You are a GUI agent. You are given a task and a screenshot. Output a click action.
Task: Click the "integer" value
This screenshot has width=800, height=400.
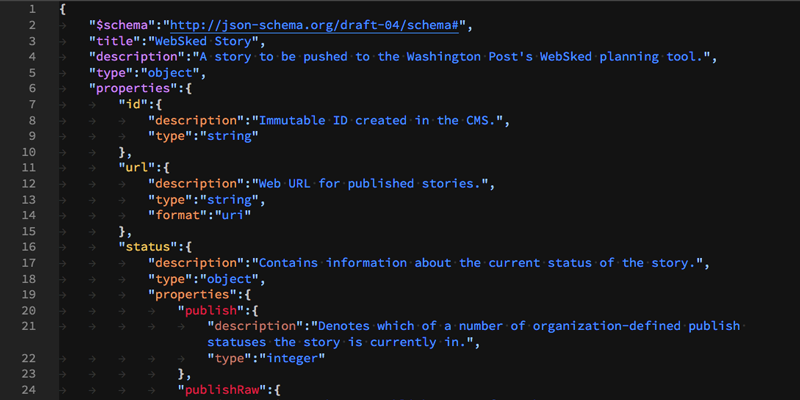[x=292, y=358]
